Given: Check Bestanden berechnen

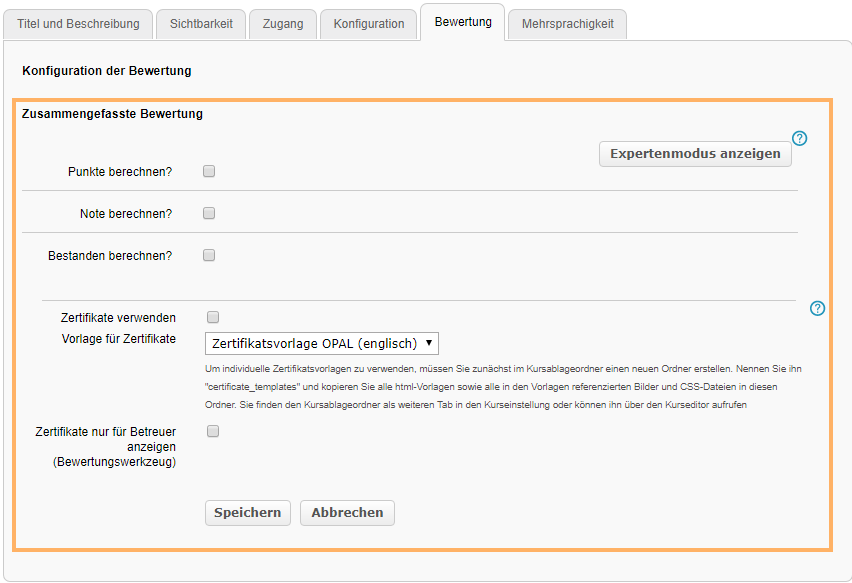Looking at the screenshot, I should (208, 255).
